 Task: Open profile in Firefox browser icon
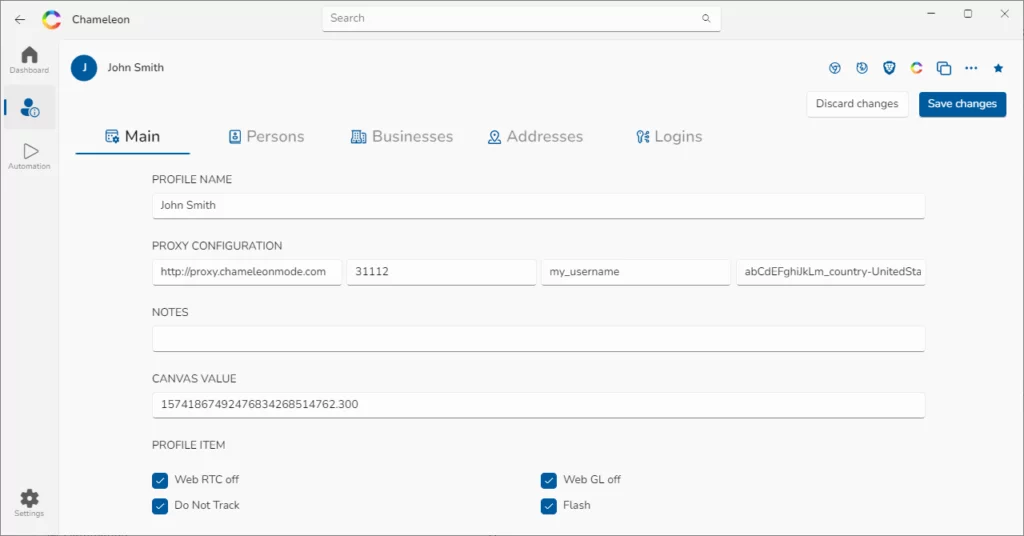point(862,68)
